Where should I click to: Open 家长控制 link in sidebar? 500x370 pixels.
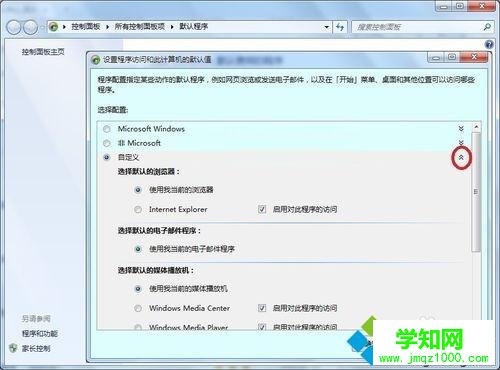click(36, 349)
